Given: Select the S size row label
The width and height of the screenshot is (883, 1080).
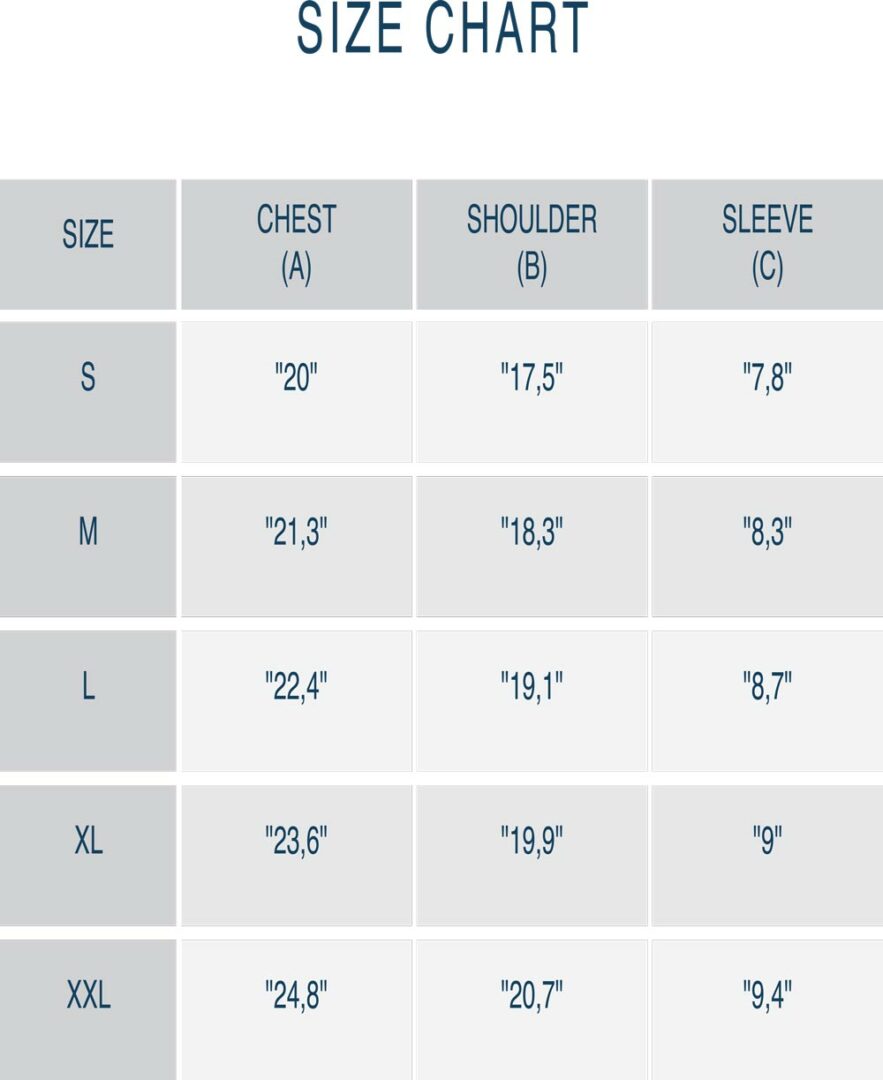Looking at the screenshot, I should [x=88, y=392].
